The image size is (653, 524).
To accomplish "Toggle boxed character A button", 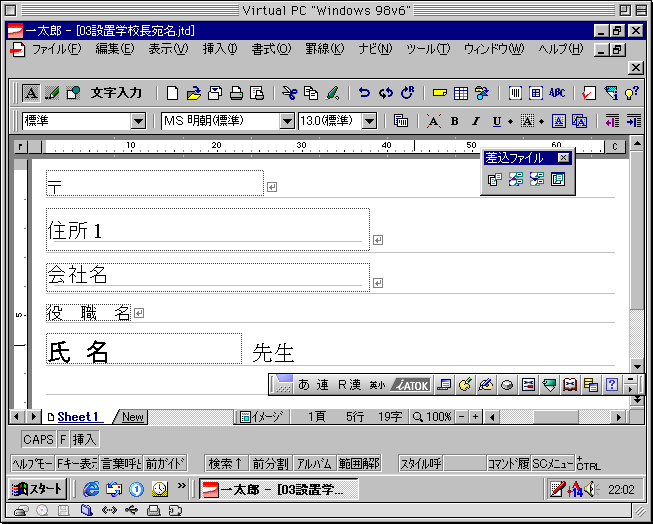I will [558, 121].
